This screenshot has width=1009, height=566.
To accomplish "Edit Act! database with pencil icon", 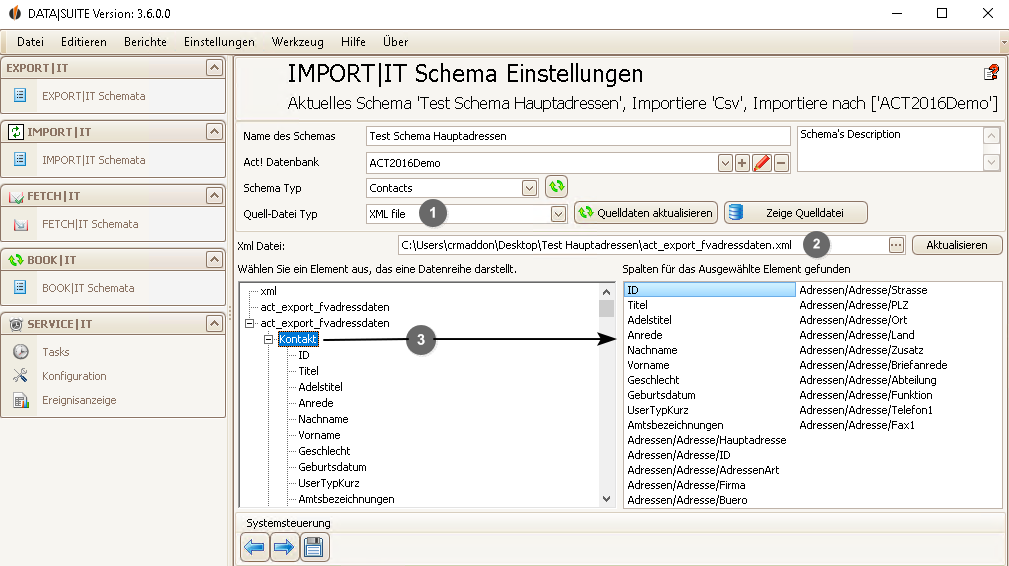I will [x=762, y=163].
